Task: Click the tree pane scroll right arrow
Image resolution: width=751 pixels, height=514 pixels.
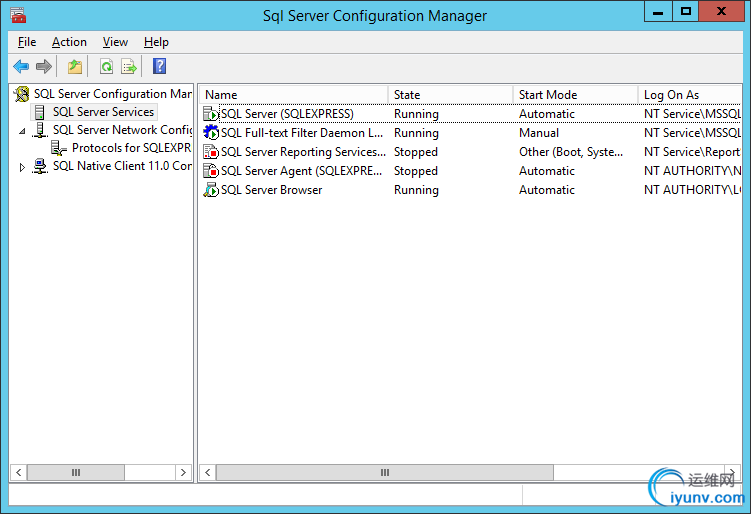Action: pyautogui.click(x=183, y=472)
